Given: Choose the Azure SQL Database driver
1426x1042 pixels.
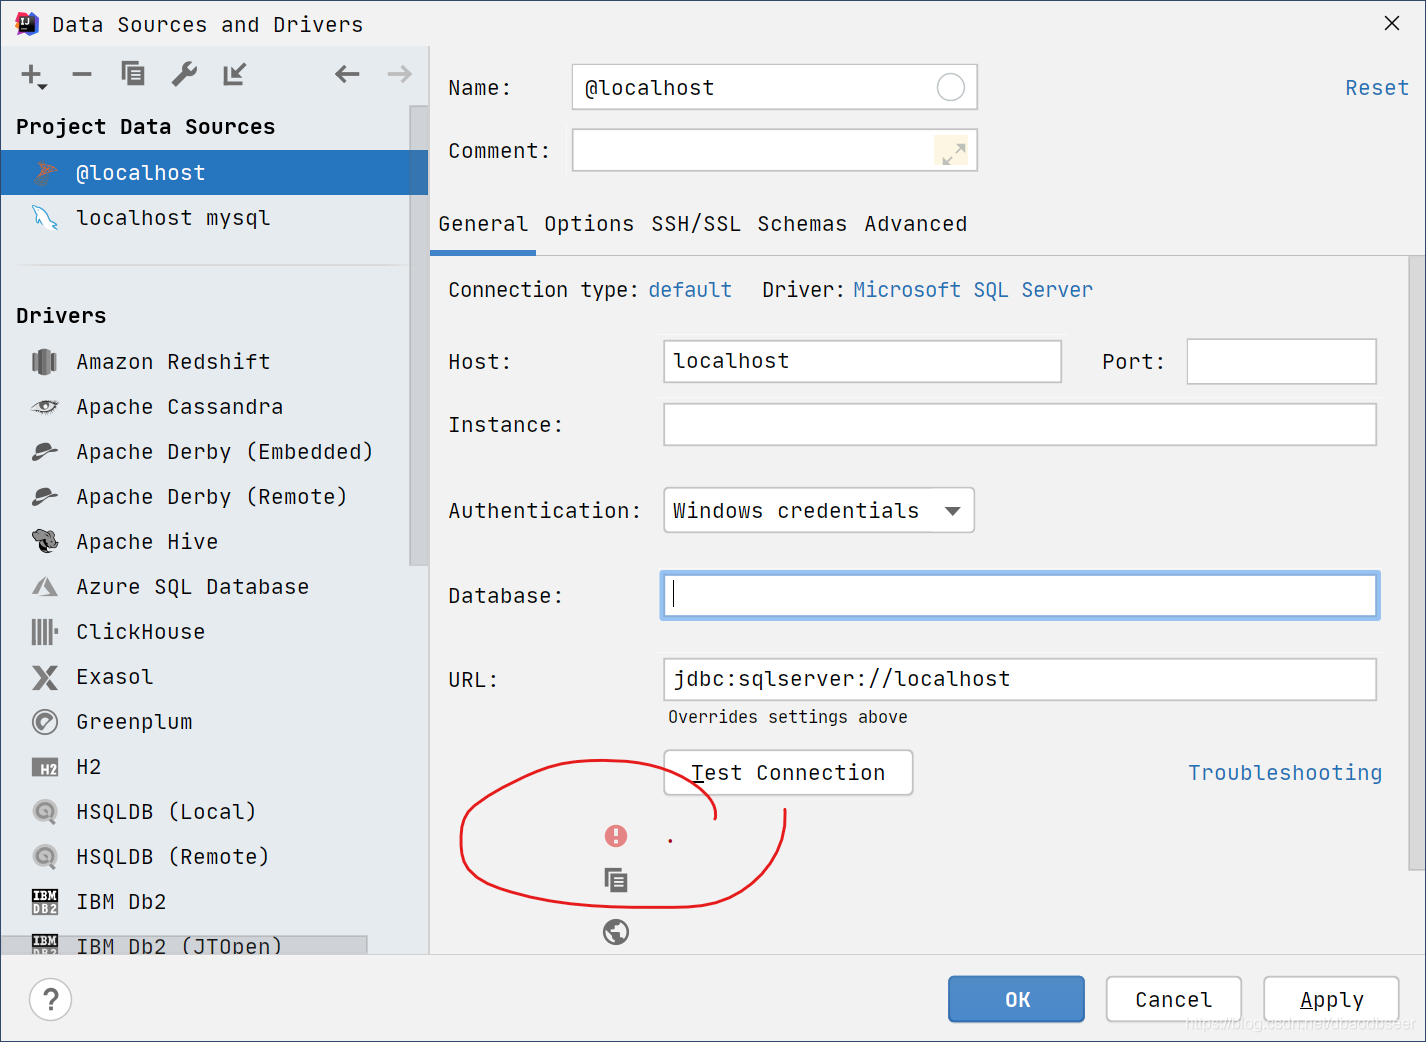Looking at the screenshot, I should click(x=205, y=587).
